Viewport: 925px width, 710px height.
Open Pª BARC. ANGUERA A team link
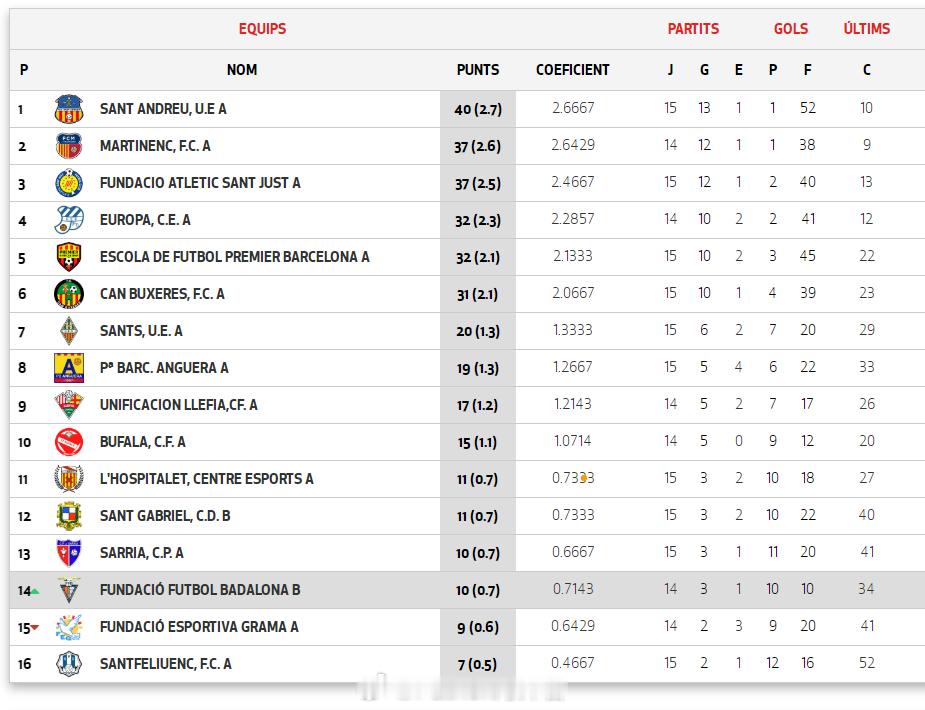coord(164,368)
